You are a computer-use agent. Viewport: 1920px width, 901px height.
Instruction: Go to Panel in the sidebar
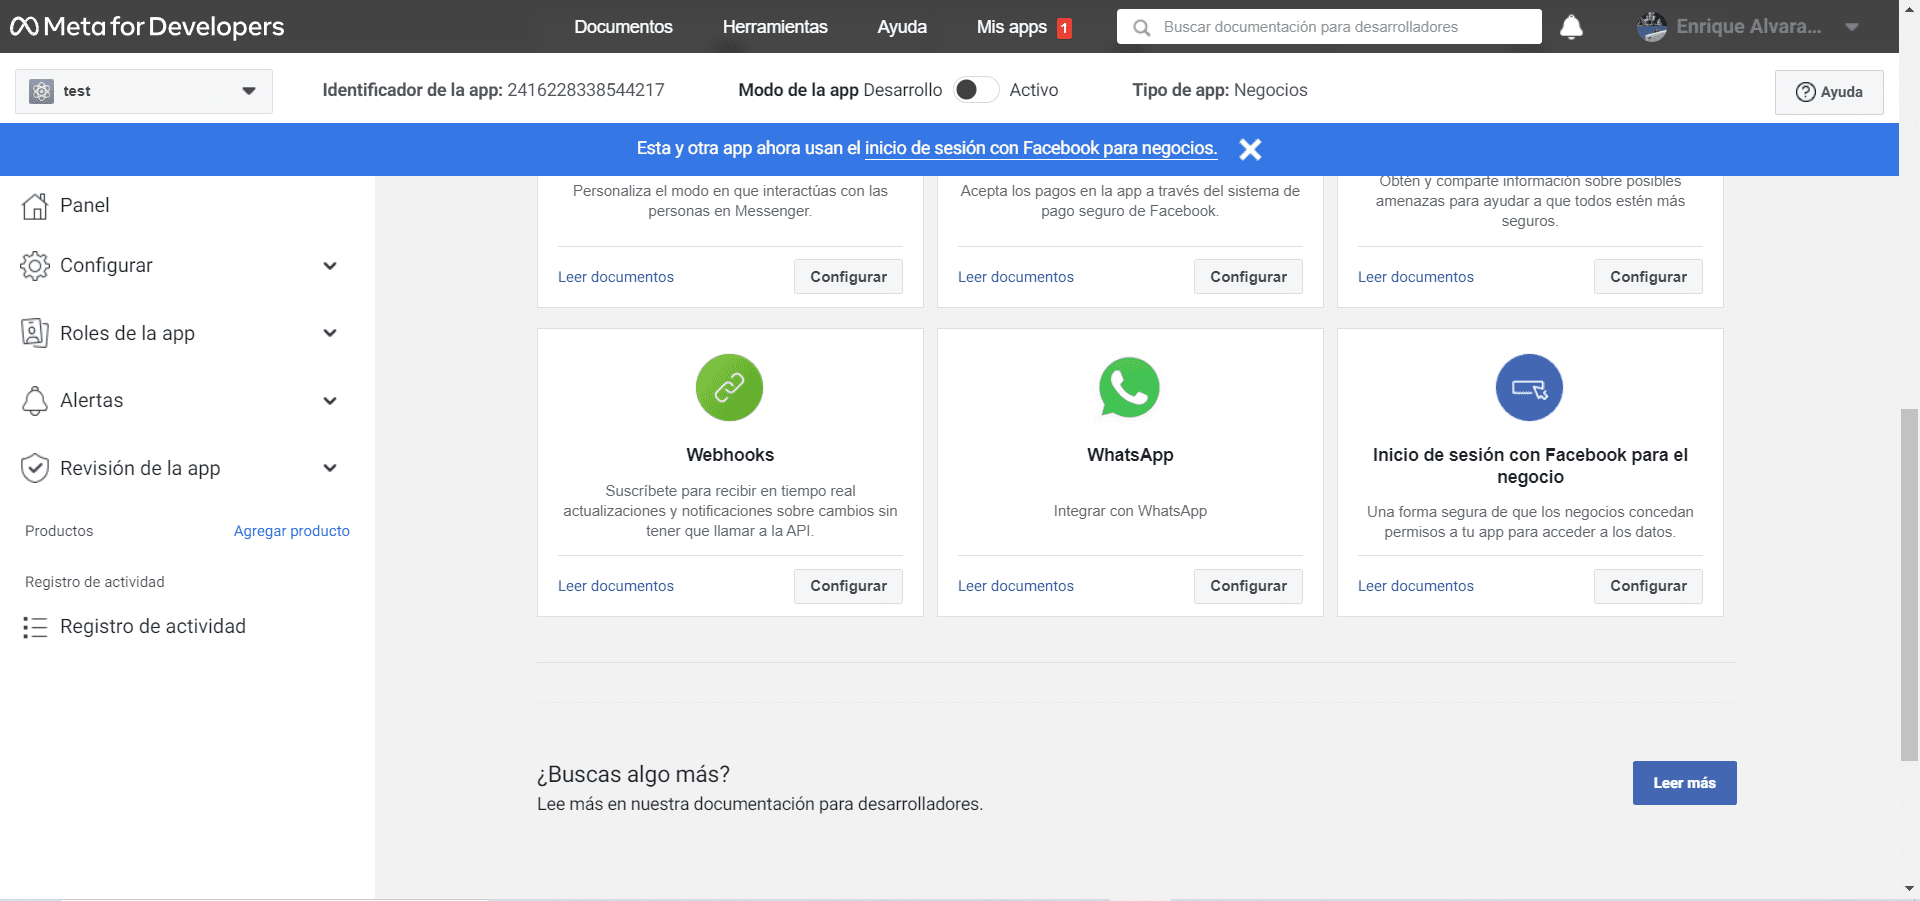tap(85, 205)
